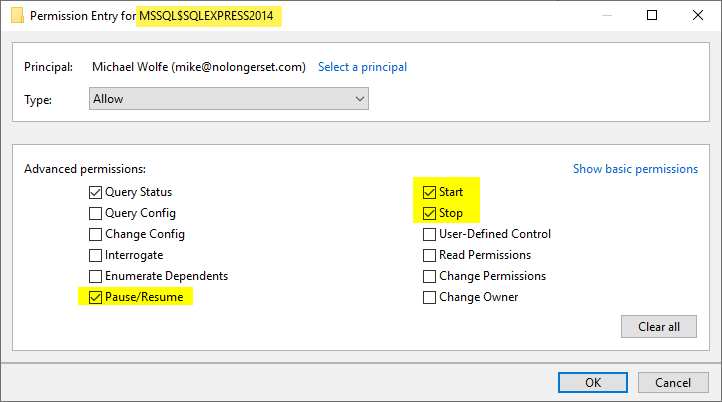Enable Read Permissions checkbox
This screenshot has width=722, height=402.
[429, 255]
